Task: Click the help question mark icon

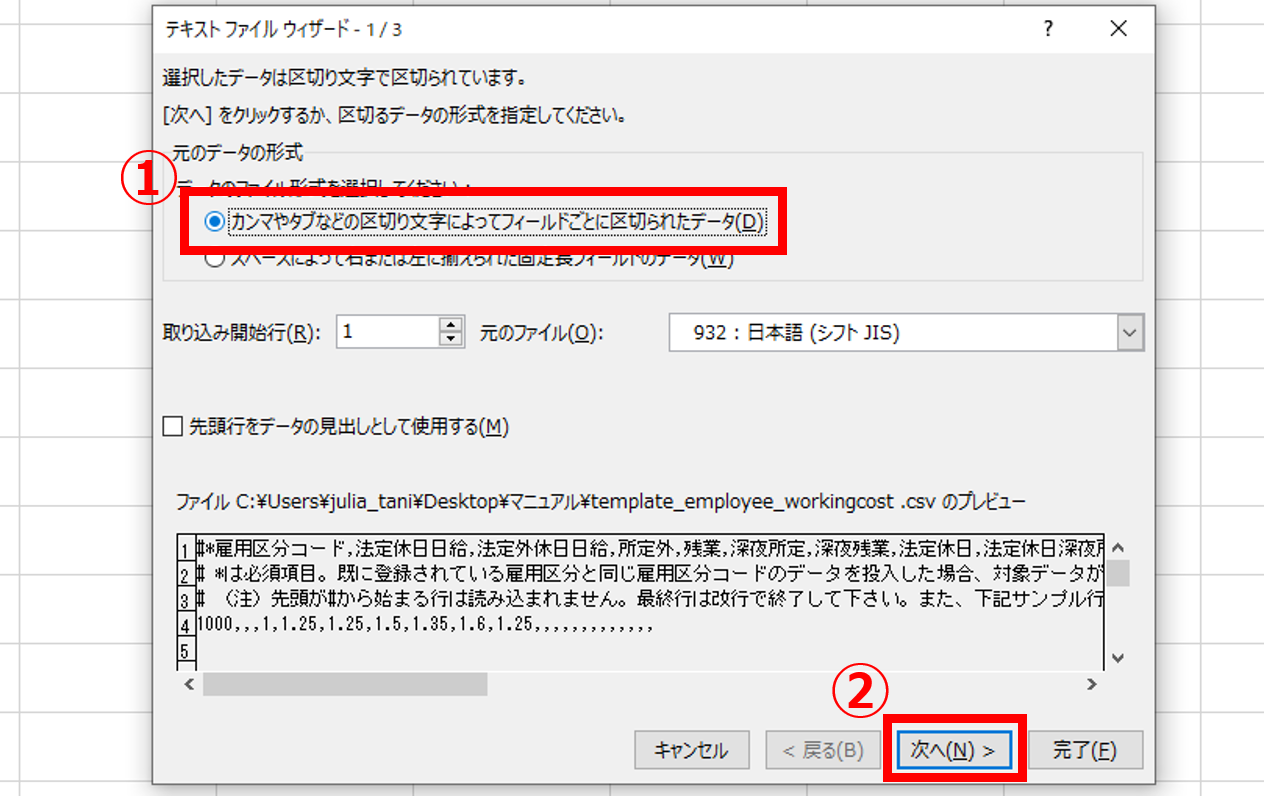Action: point(1048,29)
